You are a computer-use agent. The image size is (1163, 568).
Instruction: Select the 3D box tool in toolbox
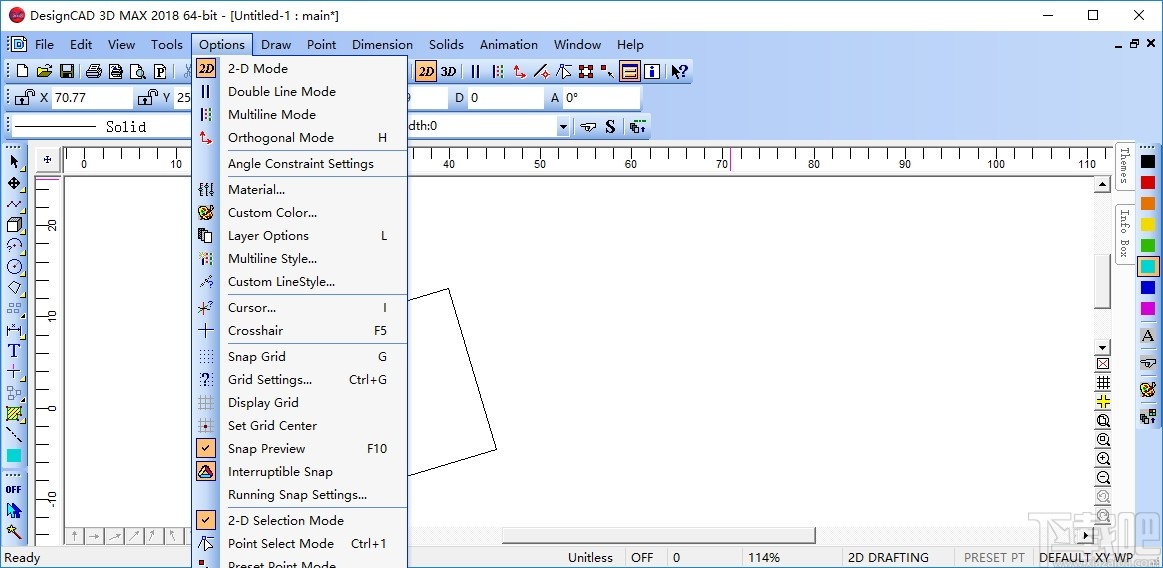tap(14, 224)
